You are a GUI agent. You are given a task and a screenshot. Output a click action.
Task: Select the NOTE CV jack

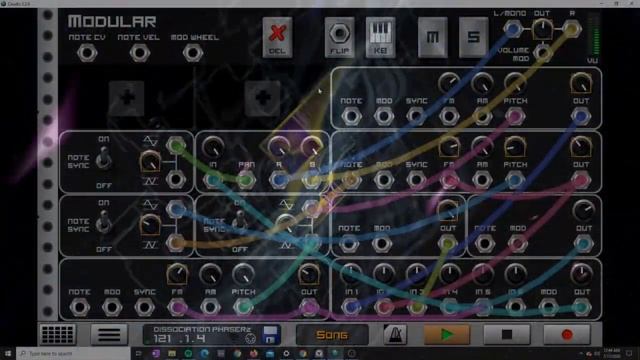point(87,53)
